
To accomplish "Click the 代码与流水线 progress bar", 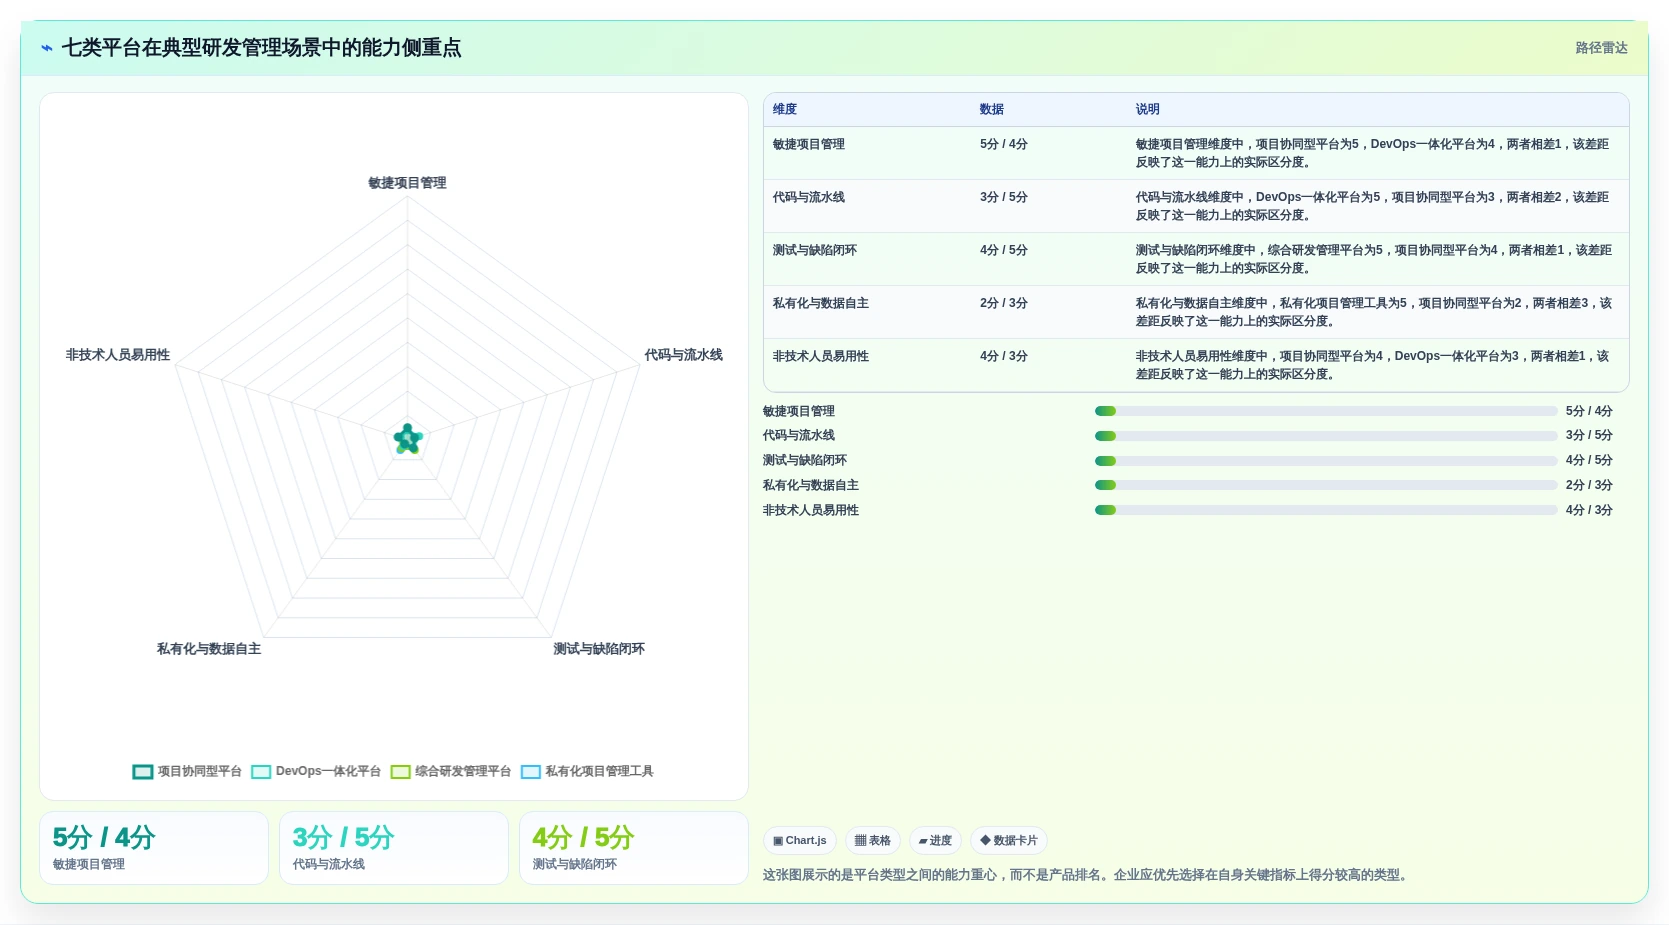I will tap(1326, 436).
